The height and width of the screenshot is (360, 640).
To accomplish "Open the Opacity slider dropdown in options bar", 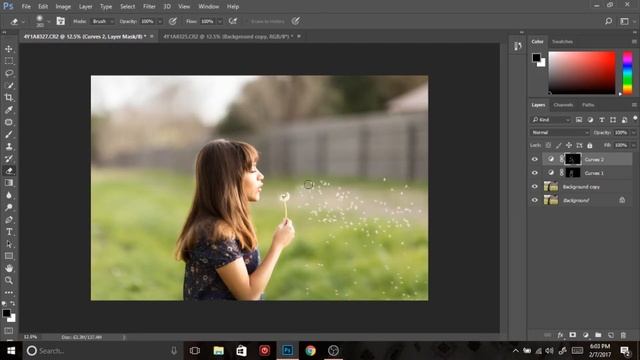I will [160, 21].
